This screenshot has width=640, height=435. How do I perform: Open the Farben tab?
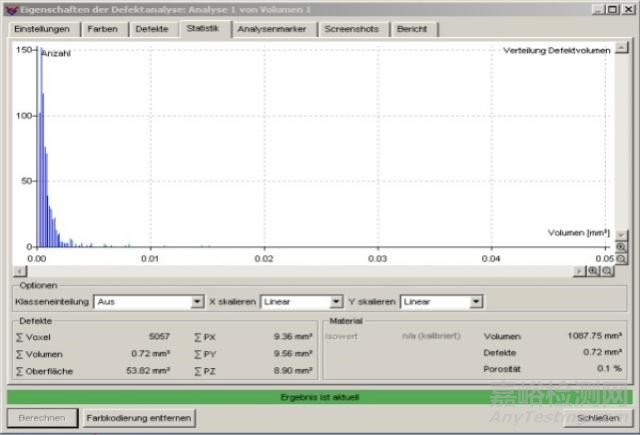pyautogui.click(x=102, y=29)
